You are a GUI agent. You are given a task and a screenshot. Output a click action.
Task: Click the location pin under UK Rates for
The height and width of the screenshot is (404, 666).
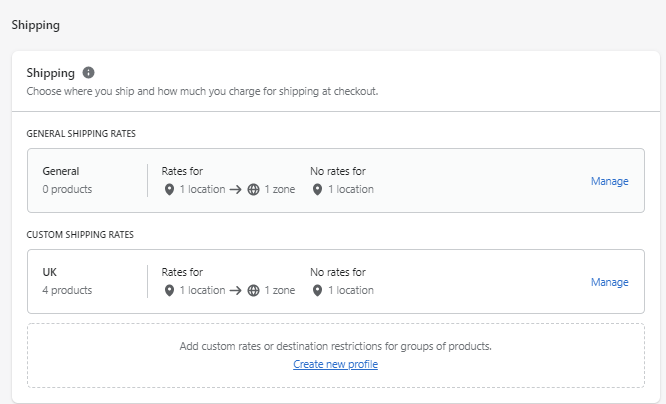[x=169, y=290]
